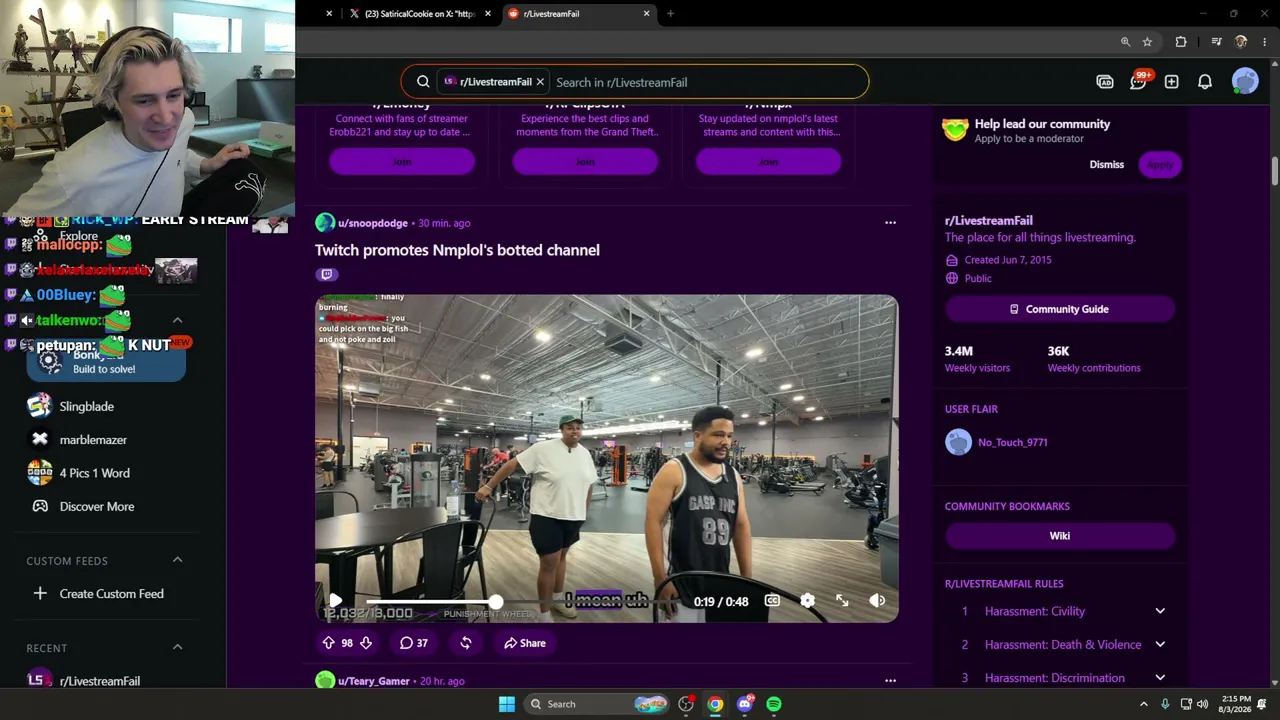Open the Community Guide
The height and width of the screenshot is (720, 1280).
[1060, 309]
